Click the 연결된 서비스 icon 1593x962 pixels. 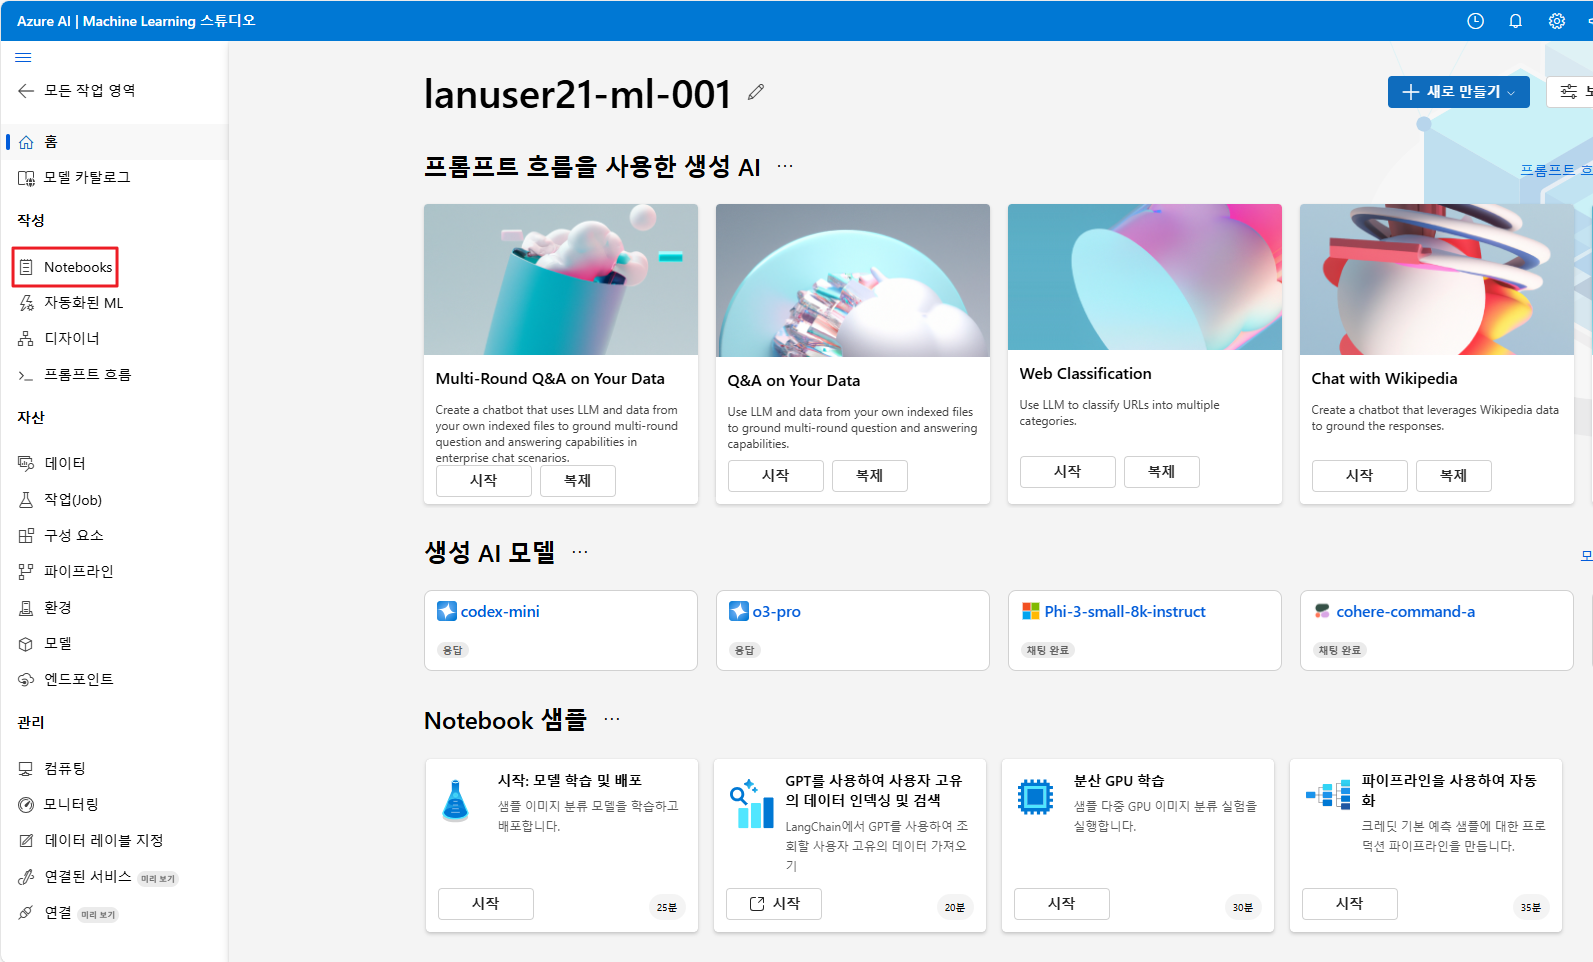pyautogui.click(x=26, y=877)
